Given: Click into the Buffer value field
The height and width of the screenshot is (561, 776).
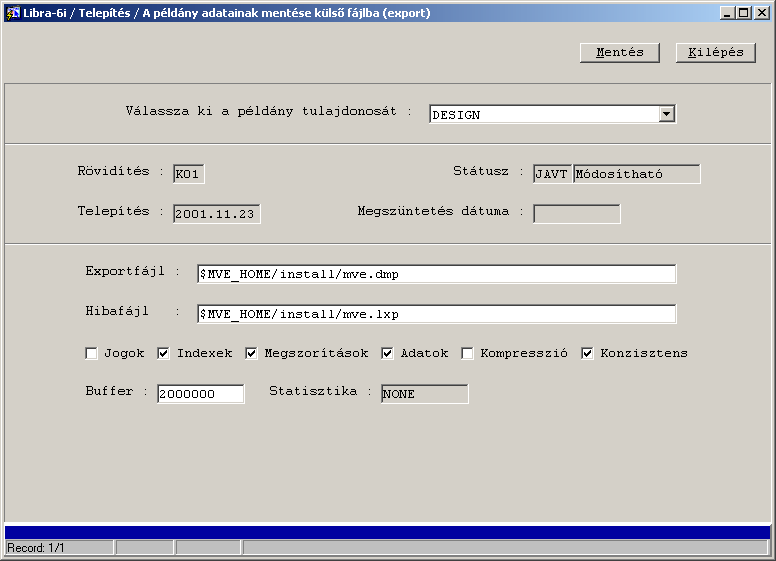Looking at the screenshot, I should tap(200, 394).
